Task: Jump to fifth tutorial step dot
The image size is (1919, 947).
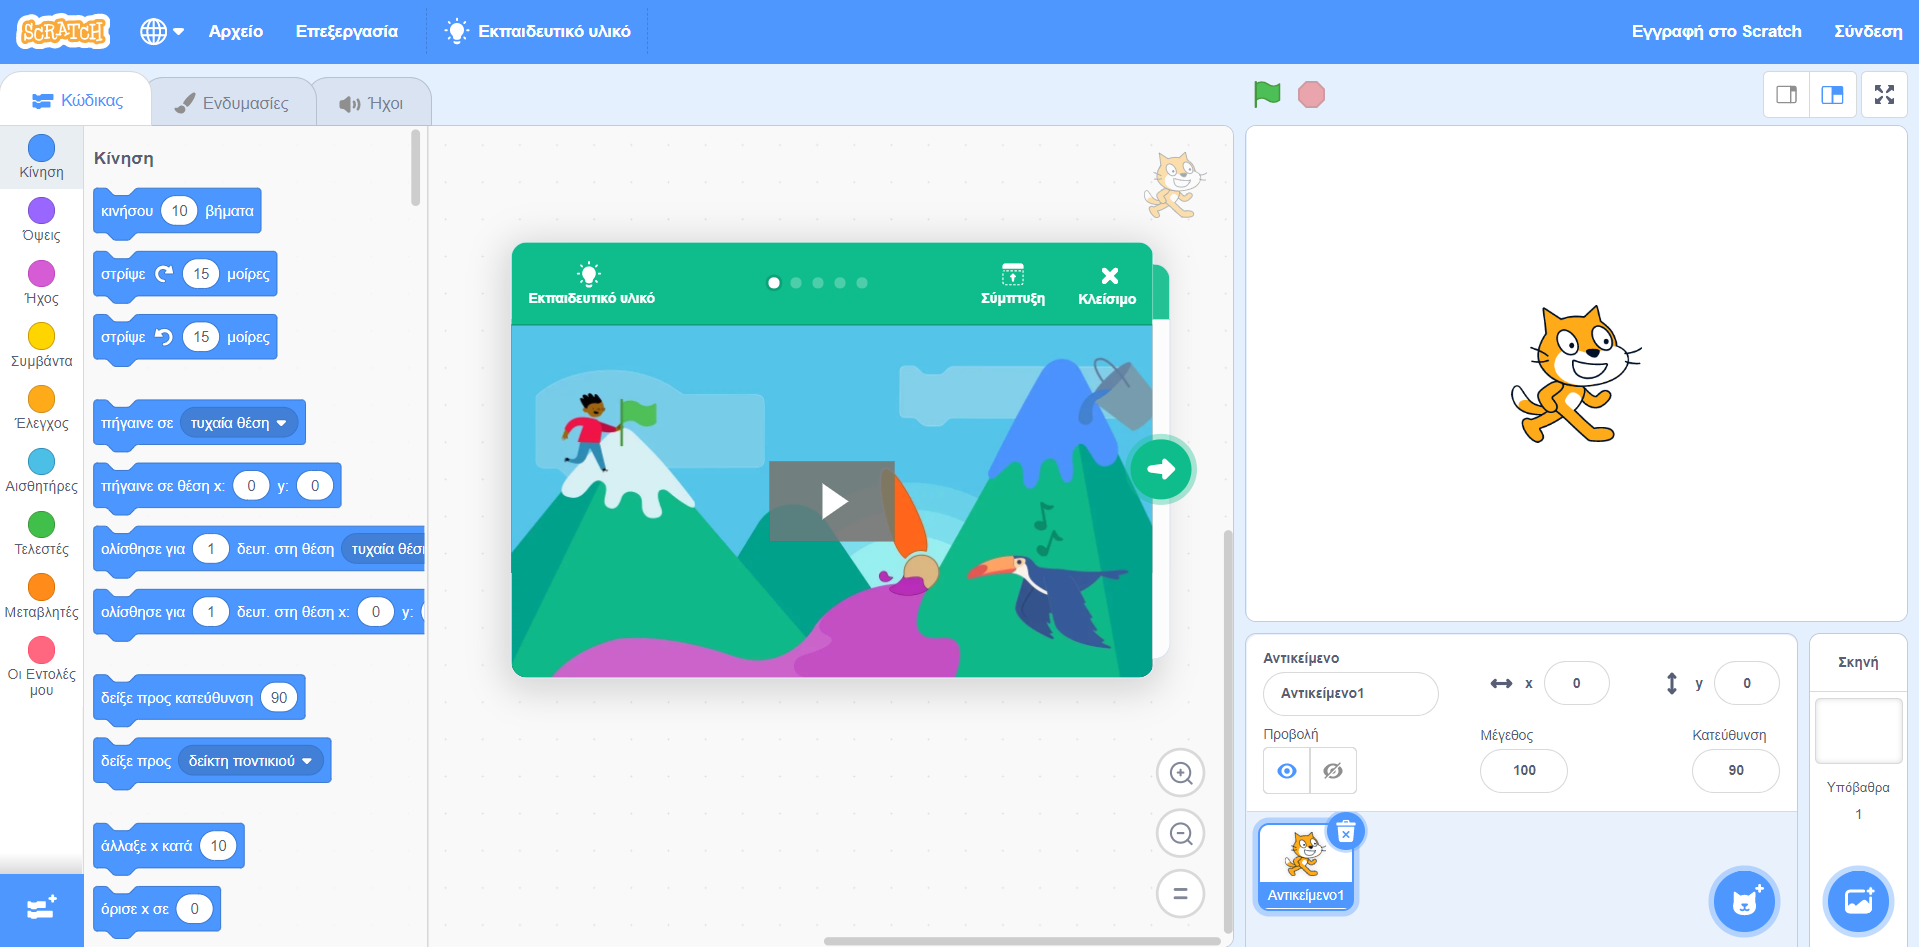Action: pyautogui.click(x=862, y=283)
